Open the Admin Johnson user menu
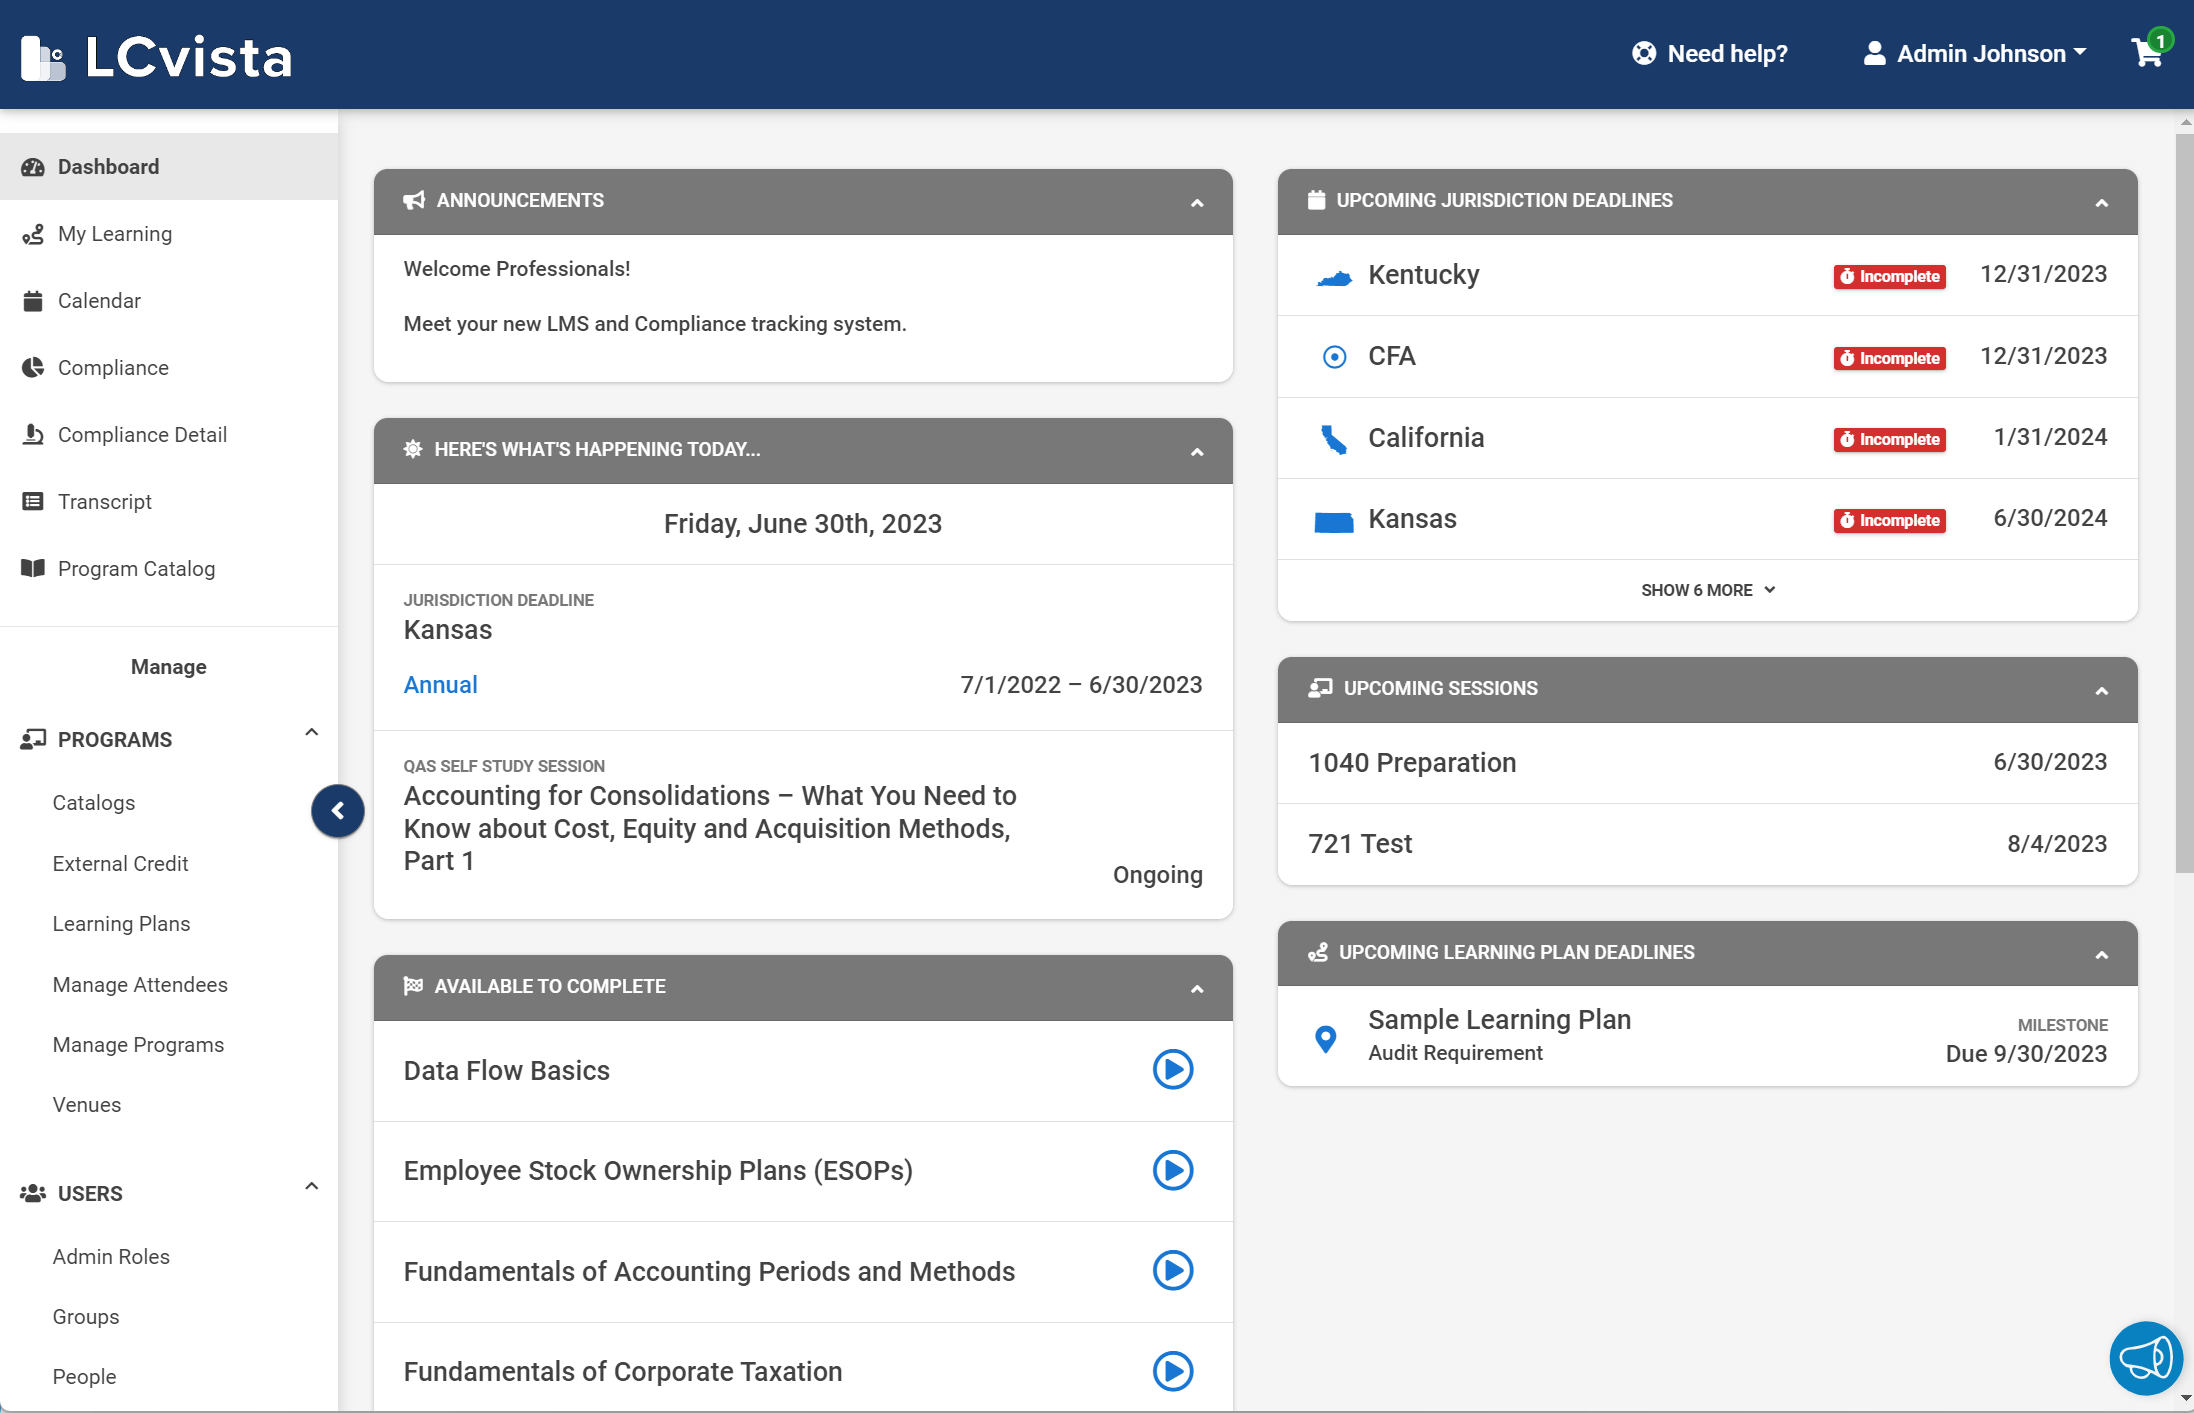The height and width of the screenshot is (1413, 2194). (x=1975, y=54)
